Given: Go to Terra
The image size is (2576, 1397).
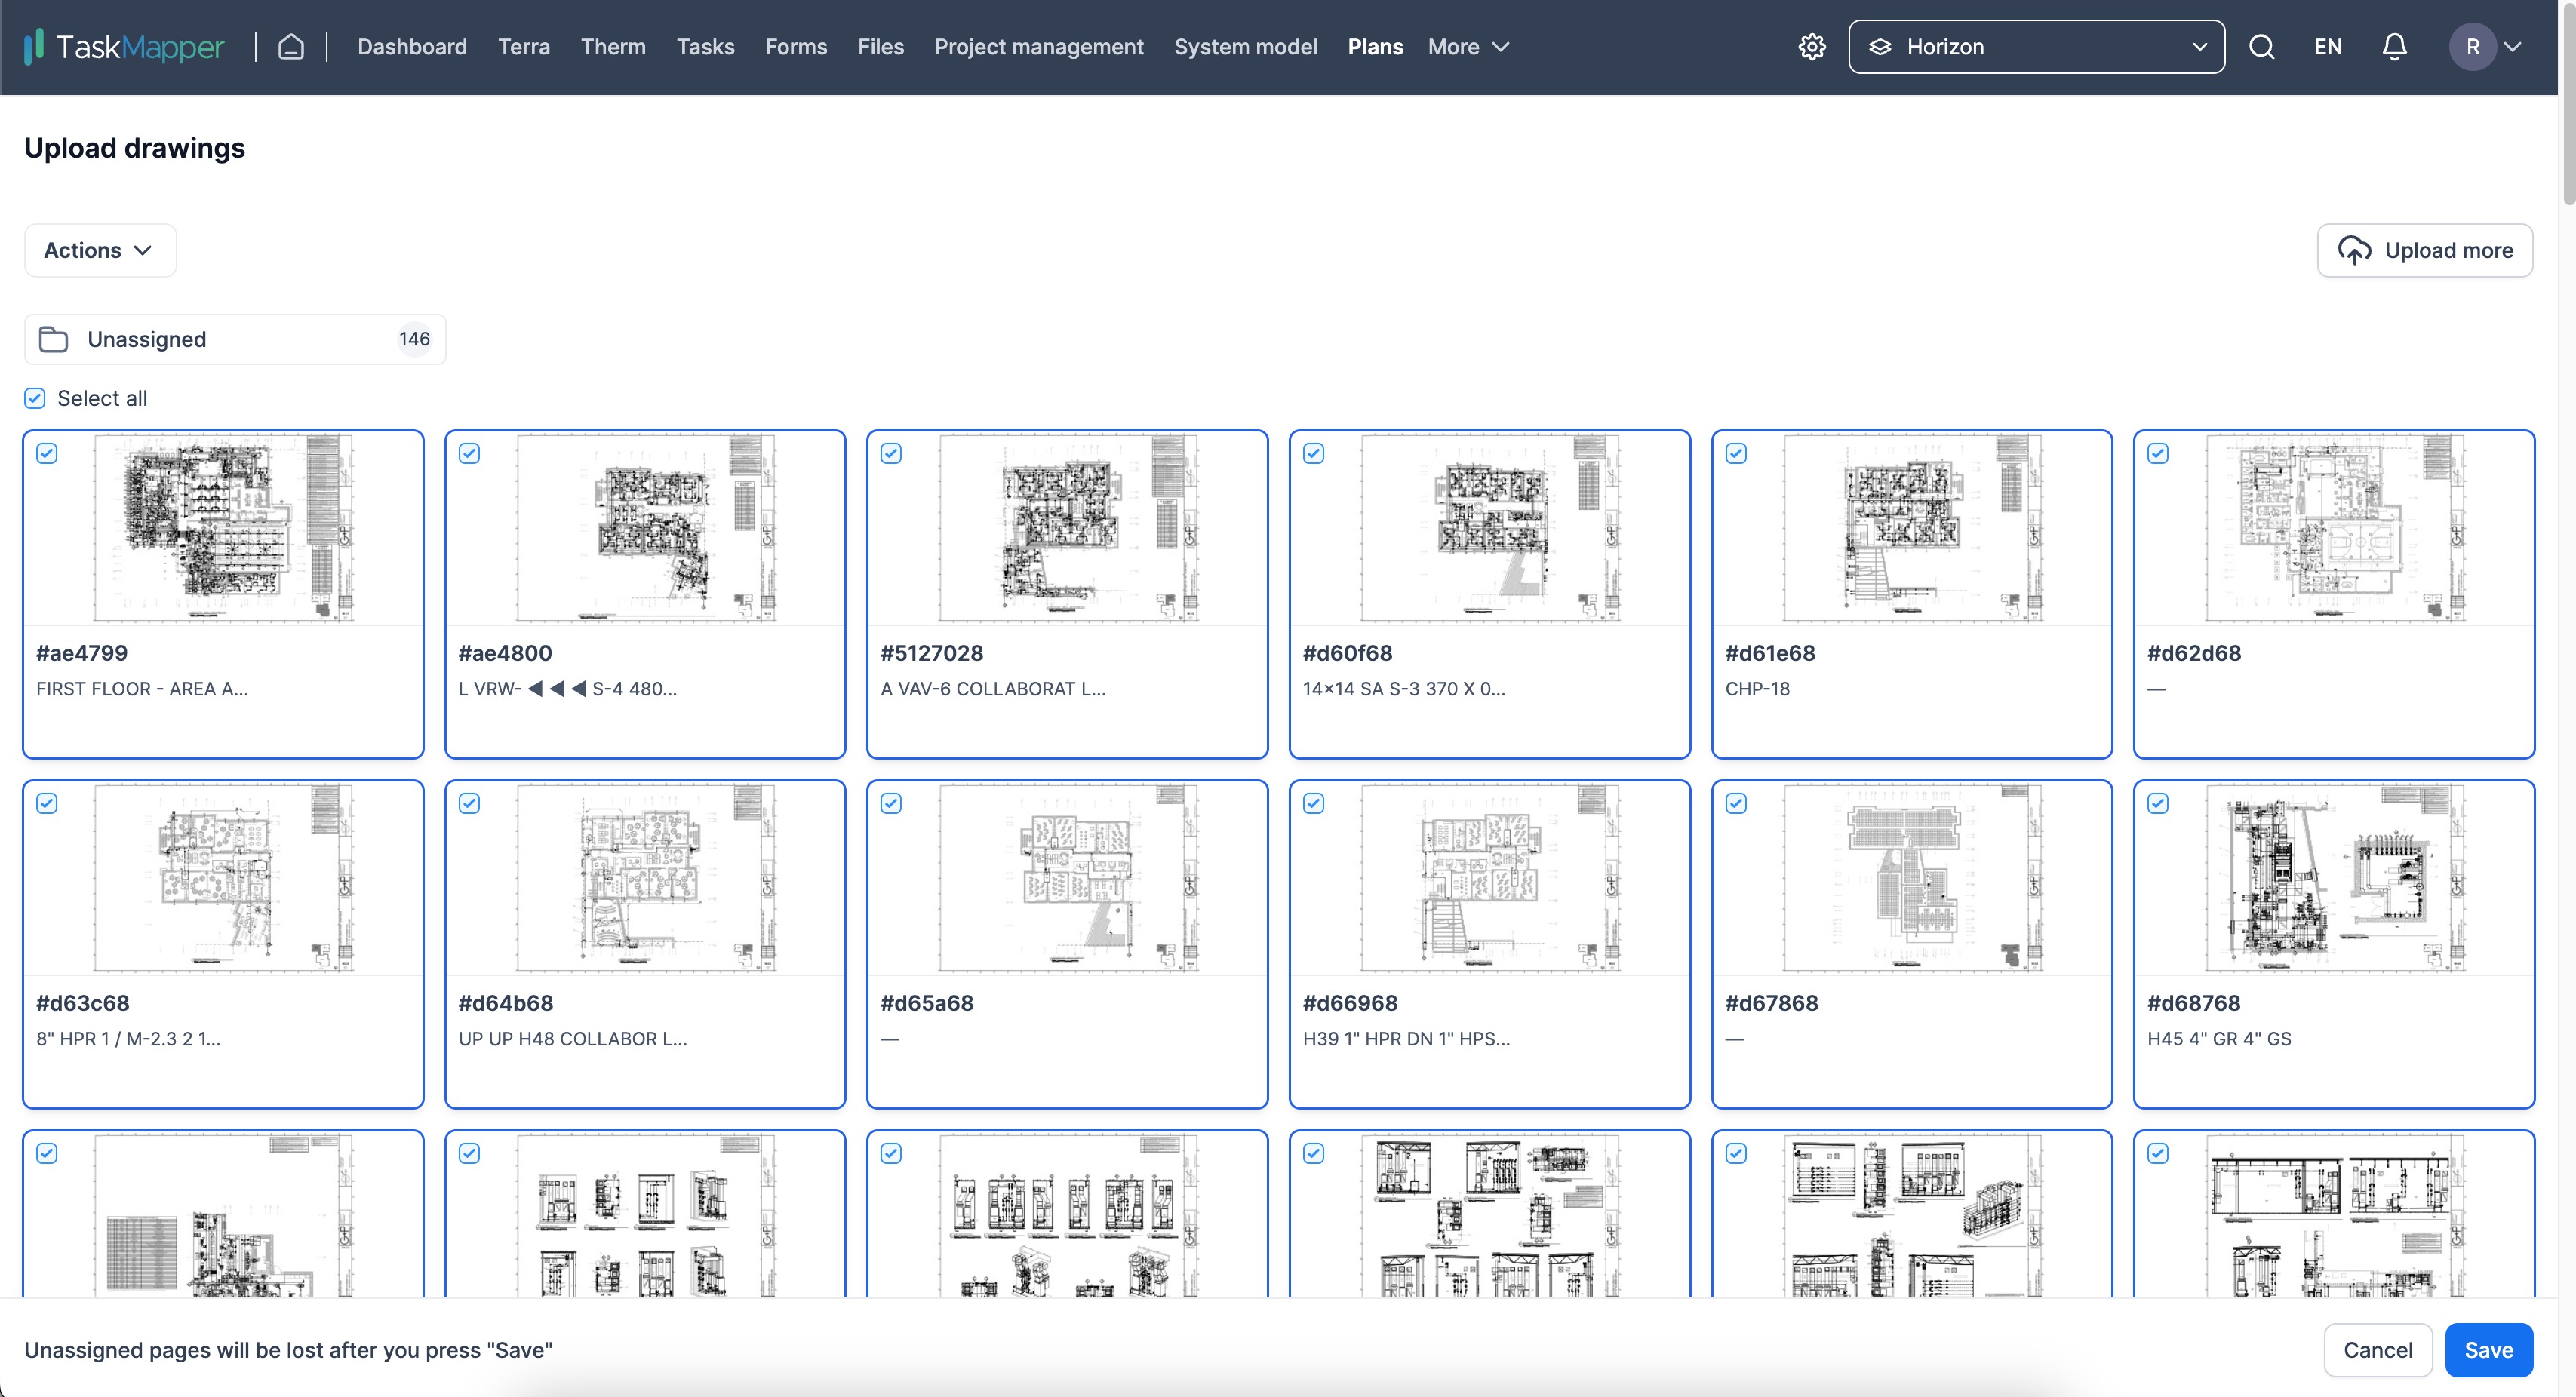Looking at the screenshot, I should coord(524,47).
